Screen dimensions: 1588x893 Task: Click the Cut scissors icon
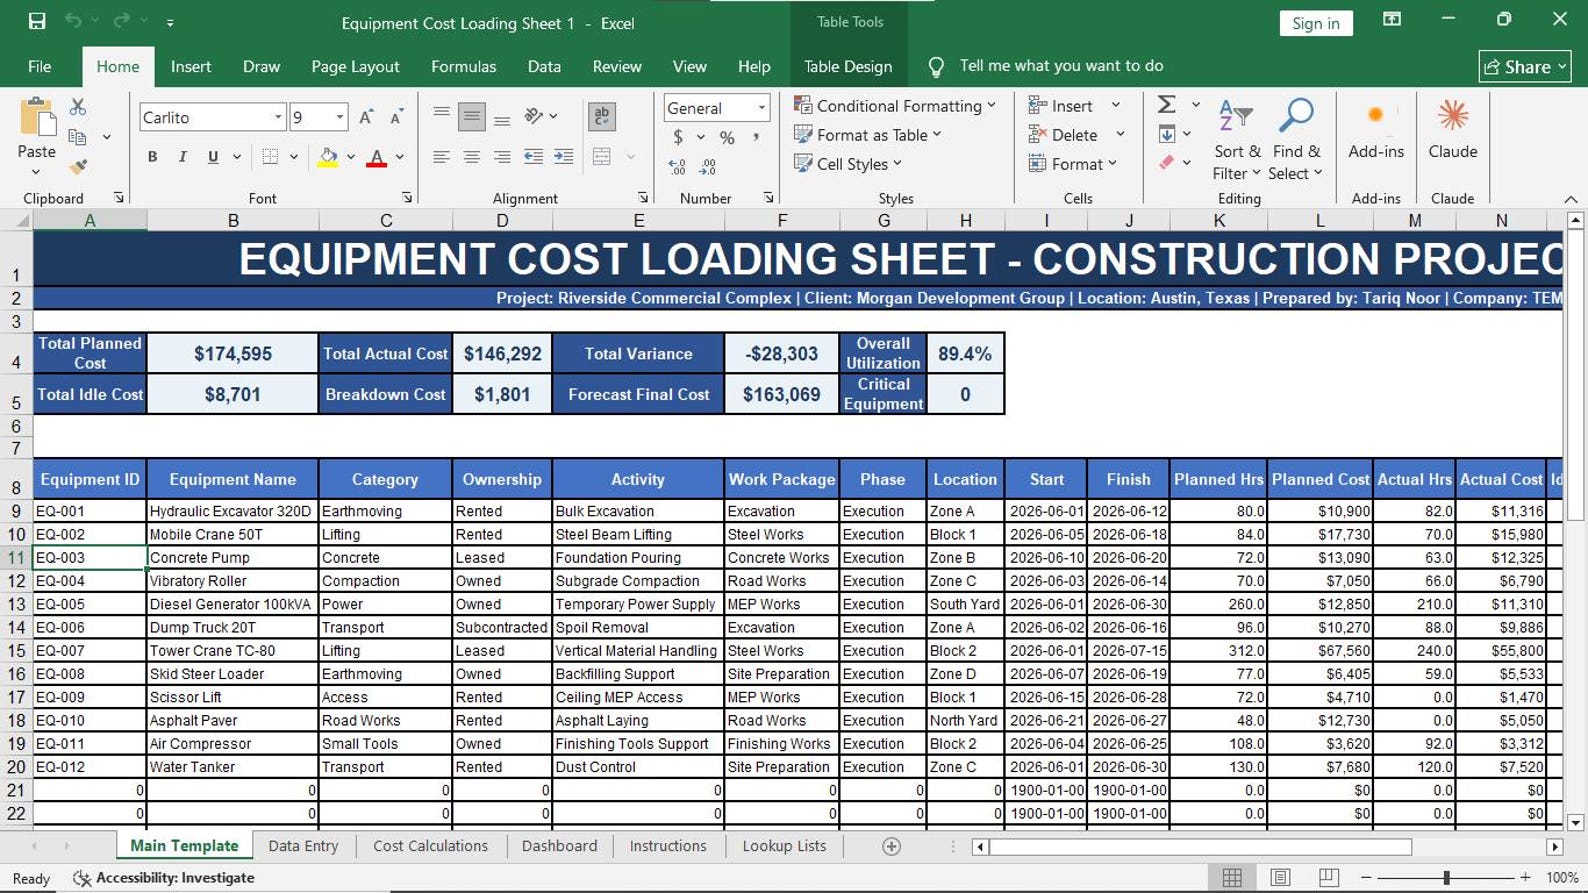coord(78,106)
